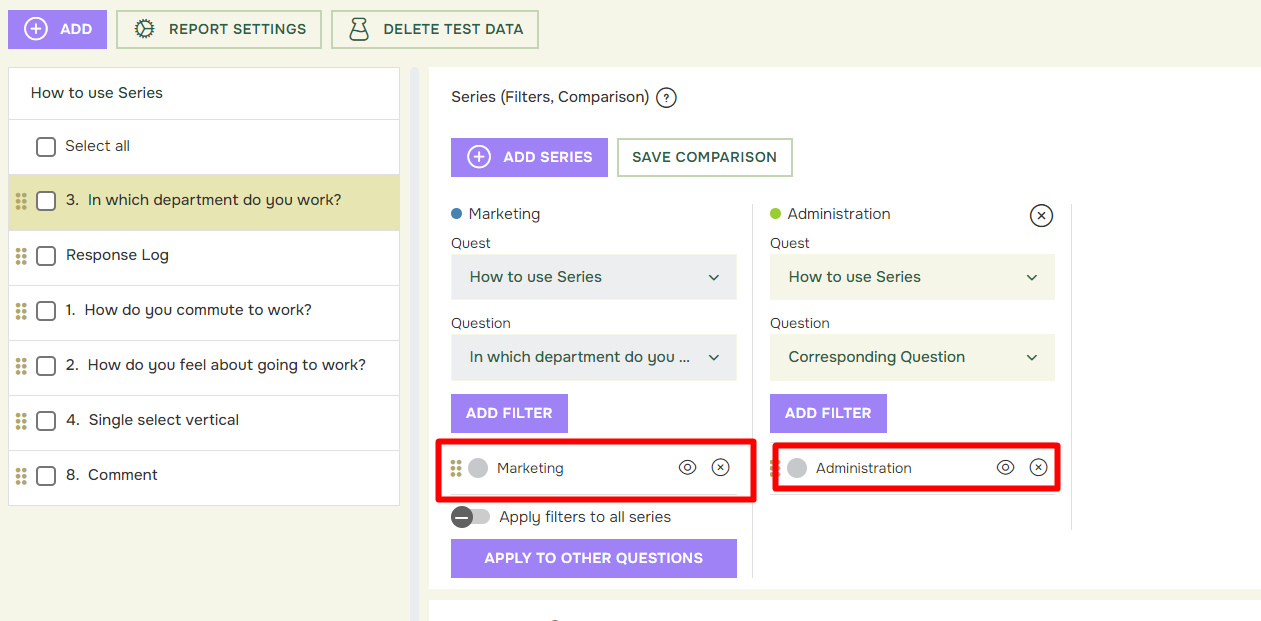Click ADD FILTER under Marketing series
Screen dimensions: 1261x621
pos(509,413)
